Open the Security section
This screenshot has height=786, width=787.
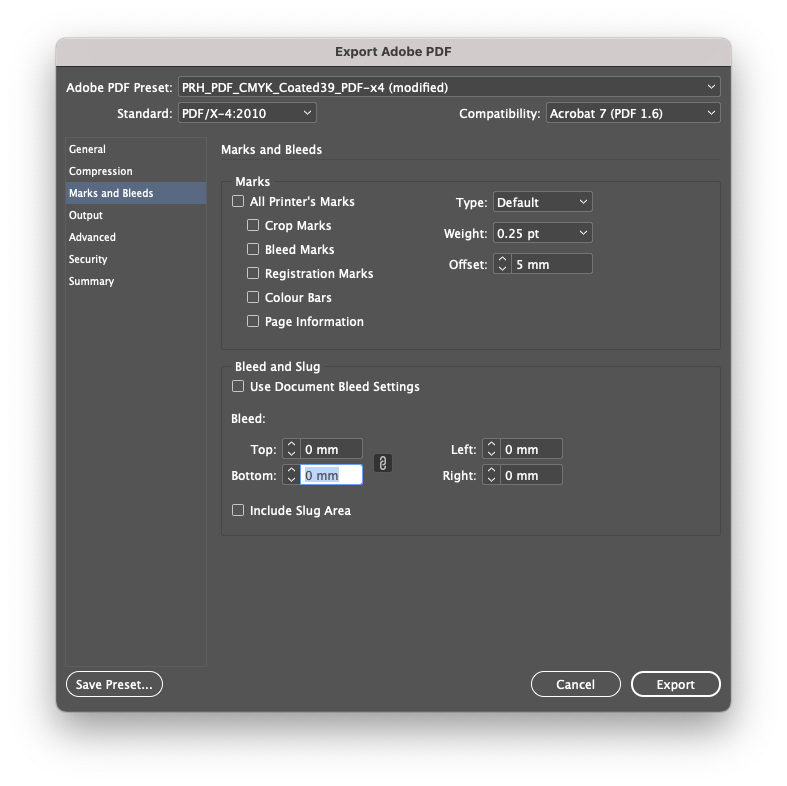[x=136, y=259]
